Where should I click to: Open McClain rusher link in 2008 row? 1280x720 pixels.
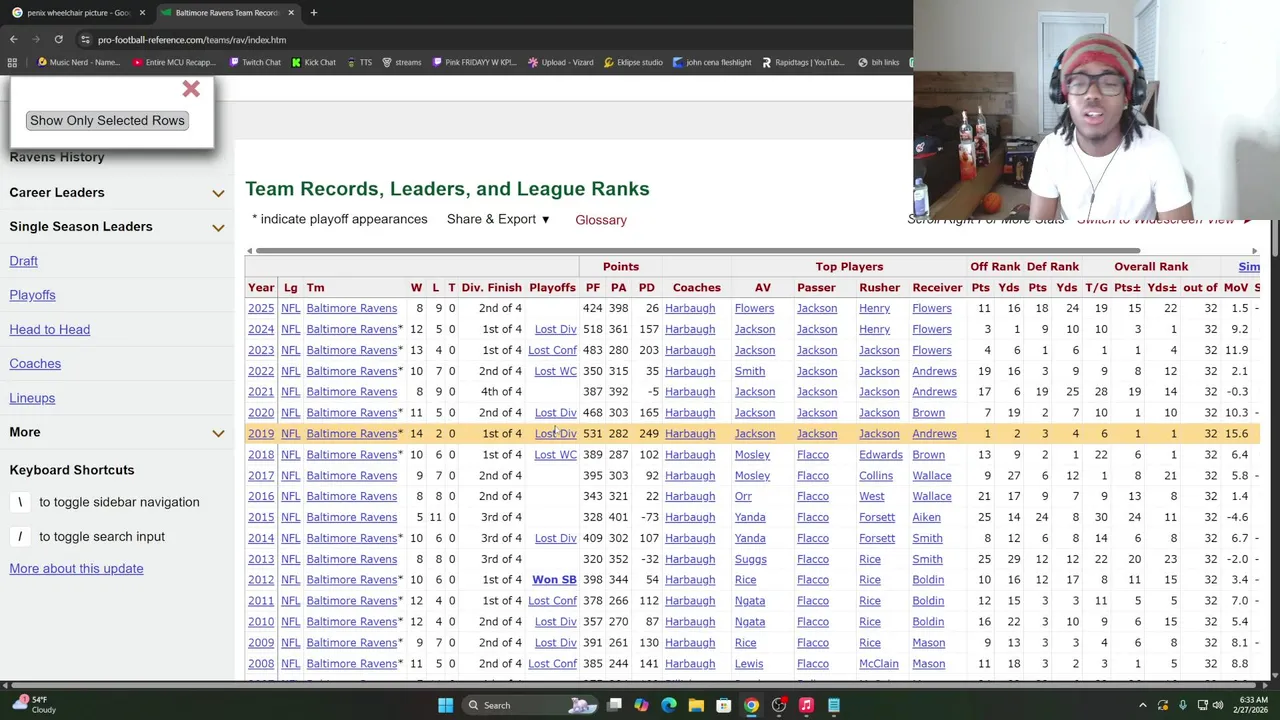tap(878, 664)
